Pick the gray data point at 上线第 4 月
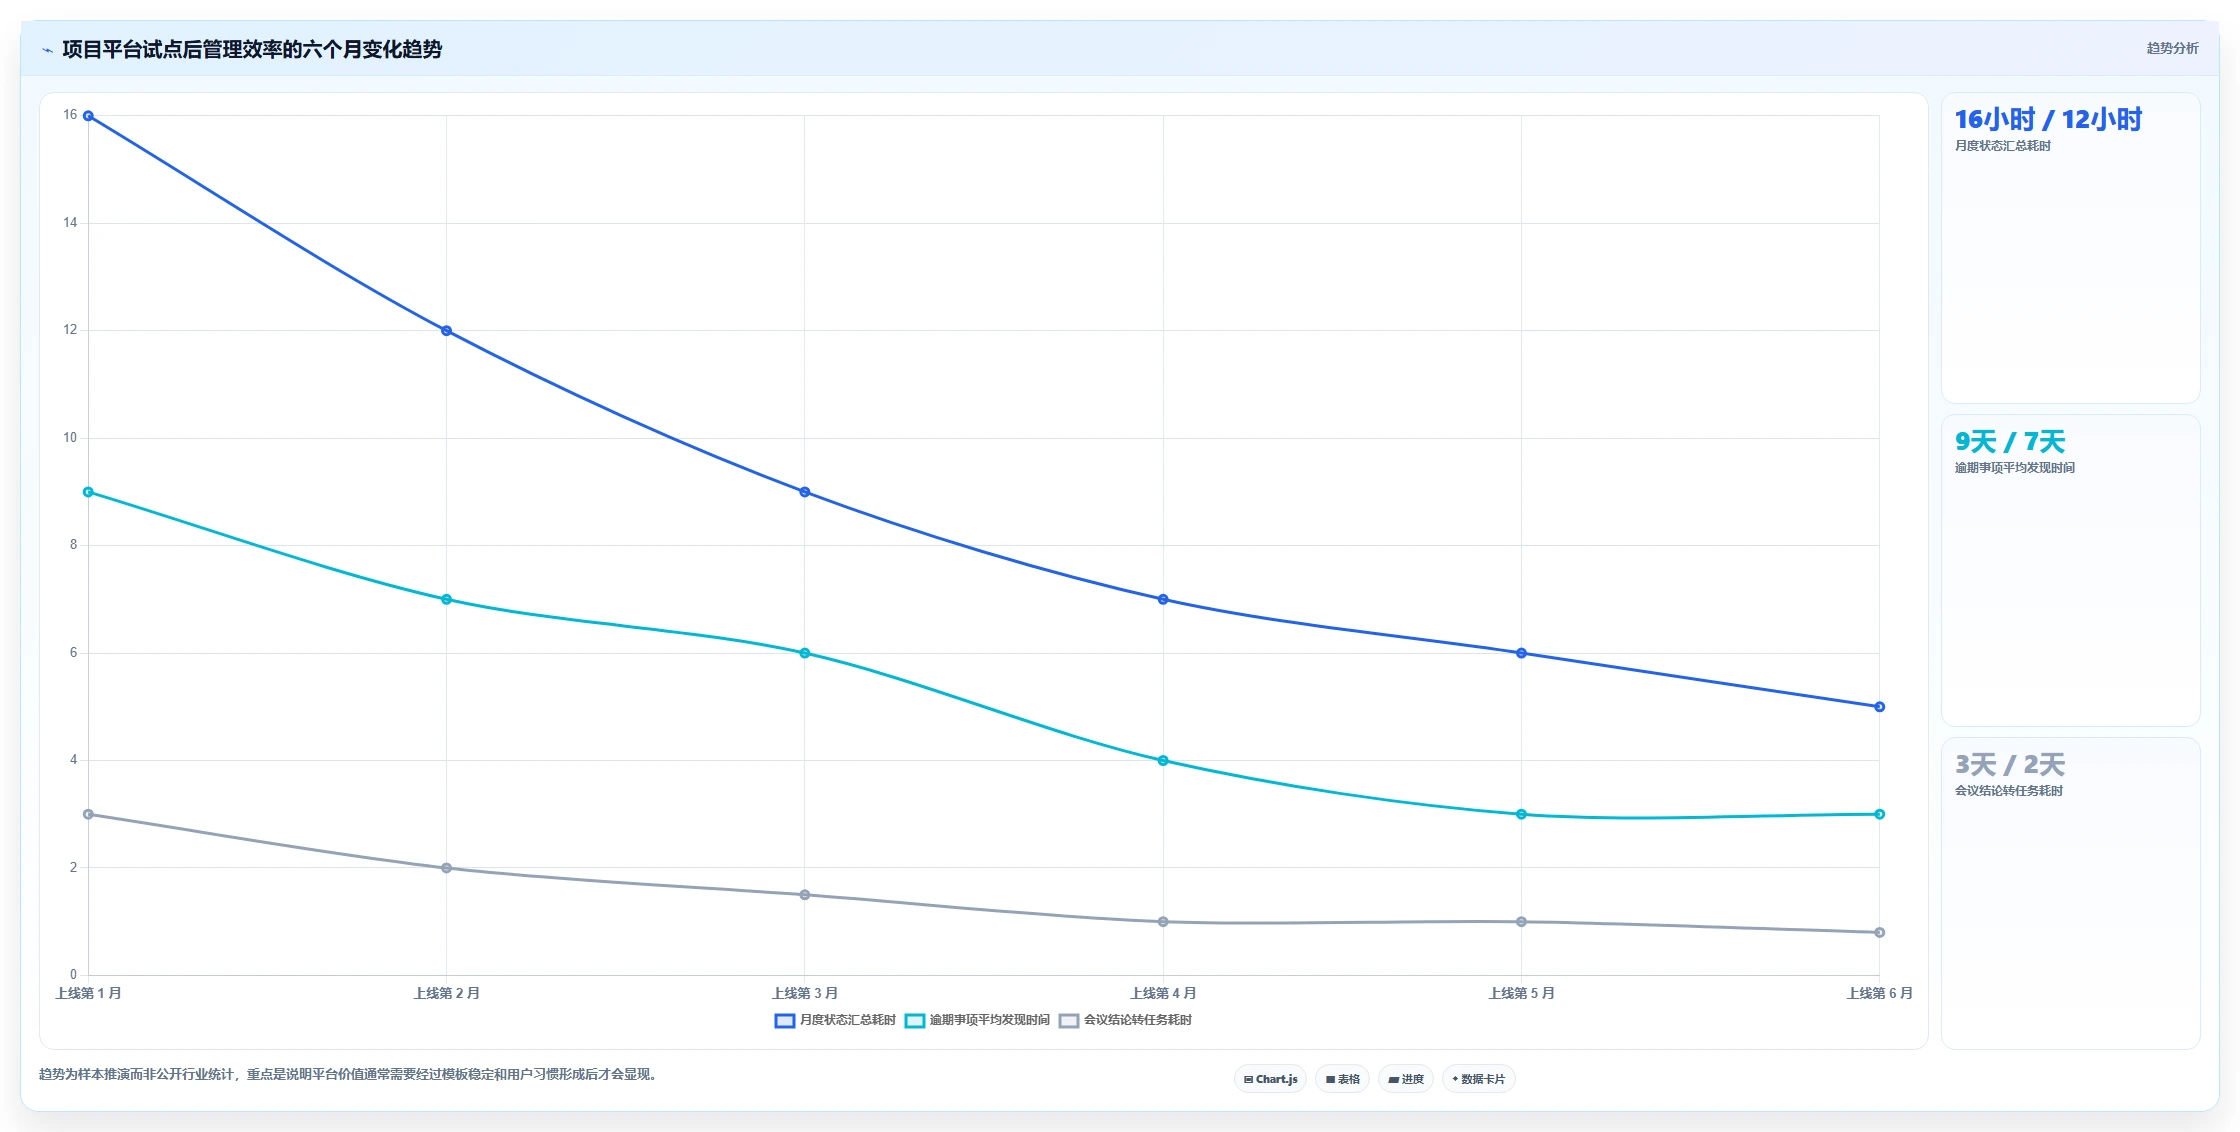 click(1163, 922)
